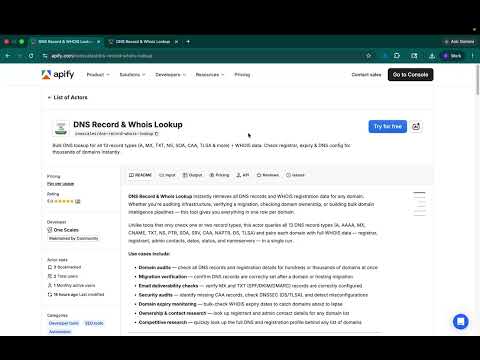Click the Monthly active users icon
This screenshot has width=480, height=360.
pos(50,285)
